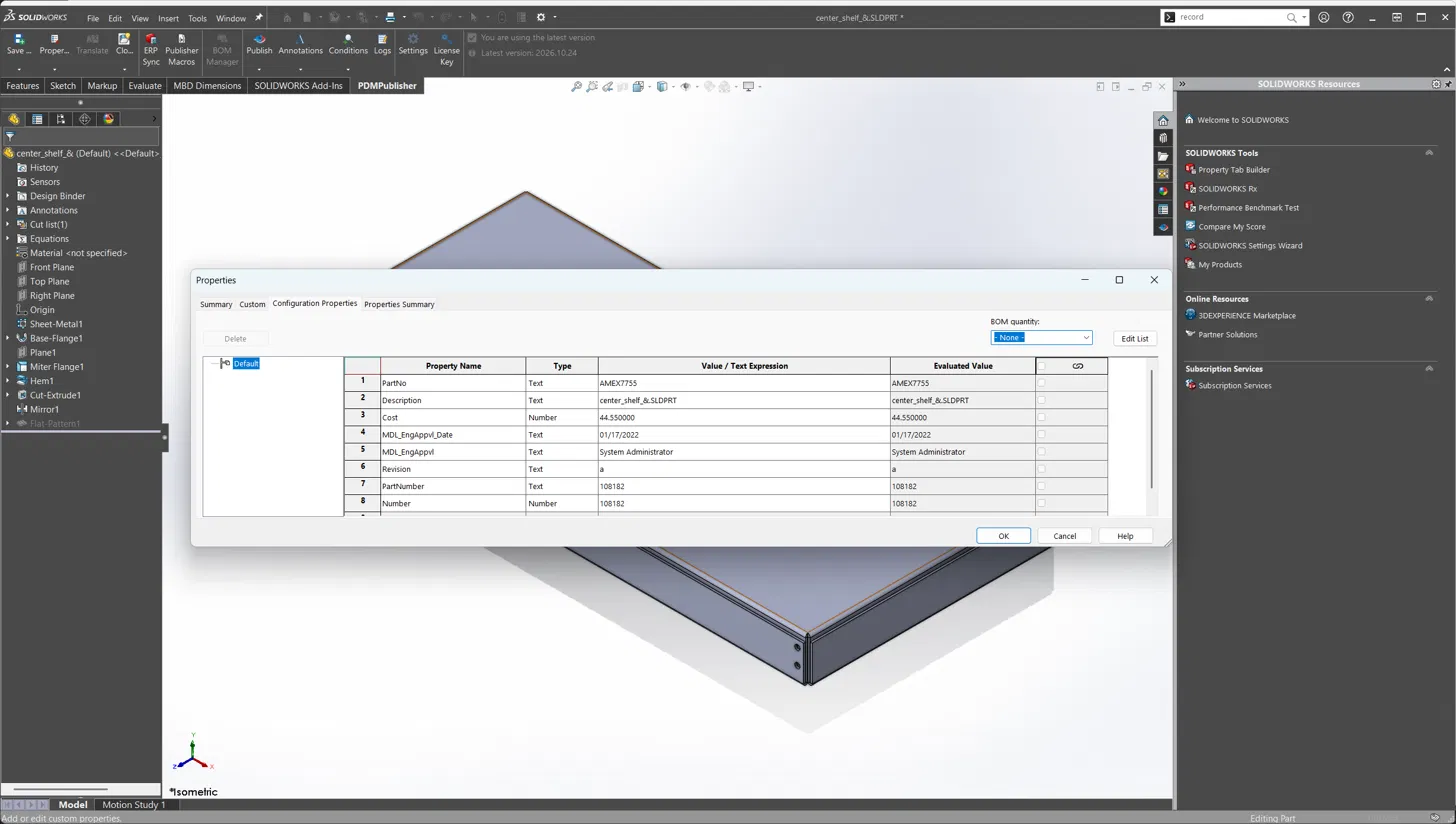Screen dimensions: 1456x824
Task: Open the ConfigurationManager tab icon
Action: click(61, 119)
